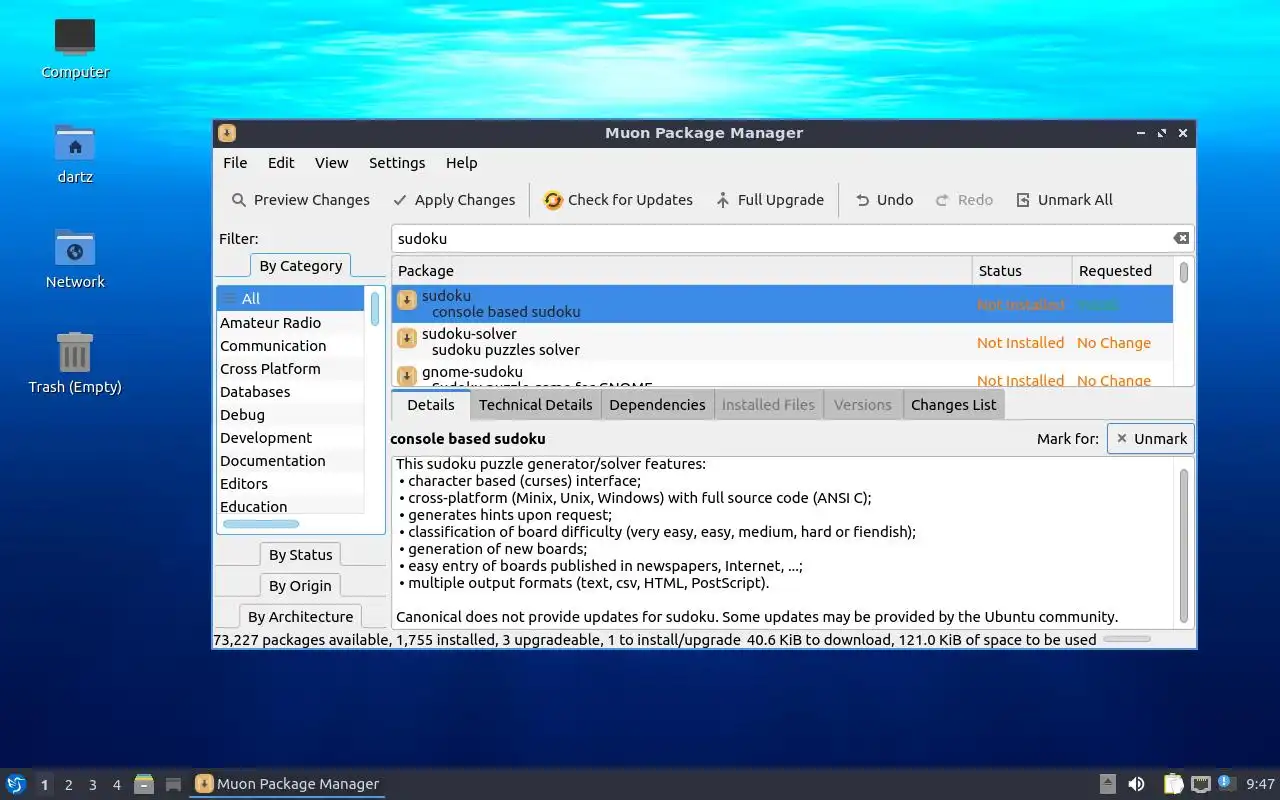Open the removable media eject tray icon
This screenshot has width=1280, height=800.
coord(1107,784)
